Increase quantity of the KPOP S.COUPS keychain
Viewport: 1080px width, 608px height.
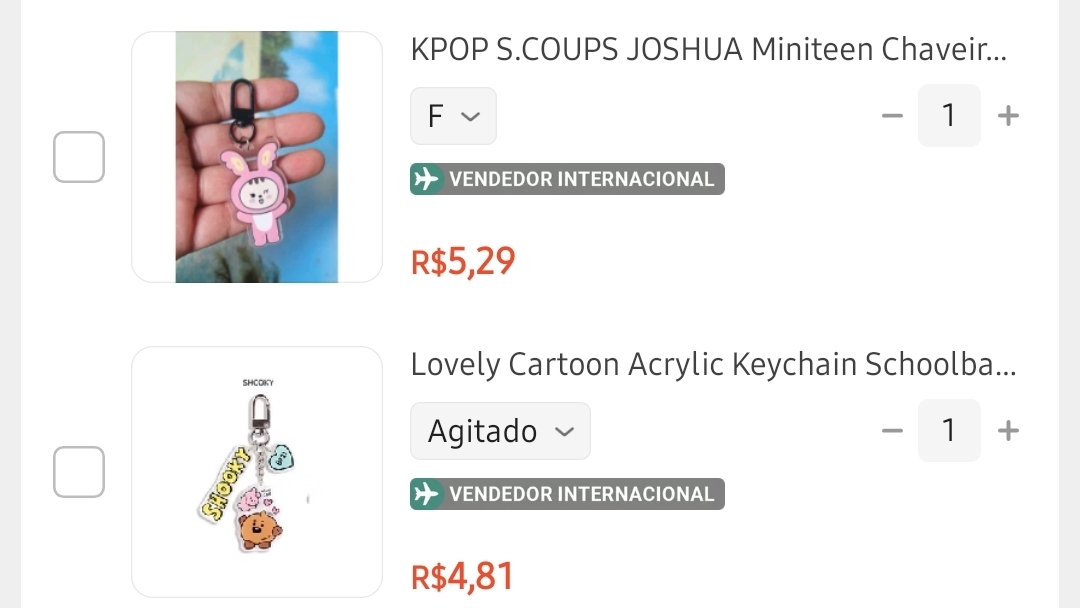tap(1008, 116)
